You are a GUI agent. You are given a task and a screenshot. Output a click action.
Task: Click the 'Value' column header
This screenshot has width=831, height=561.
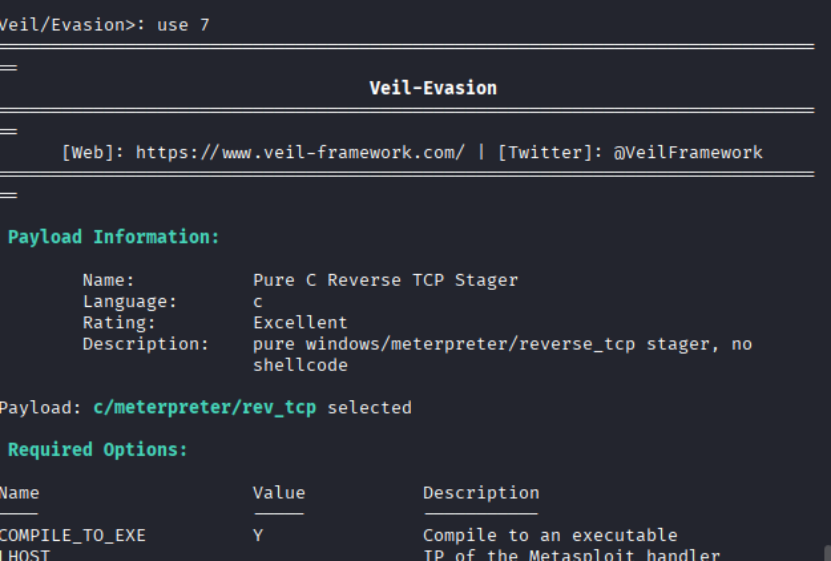279,493
